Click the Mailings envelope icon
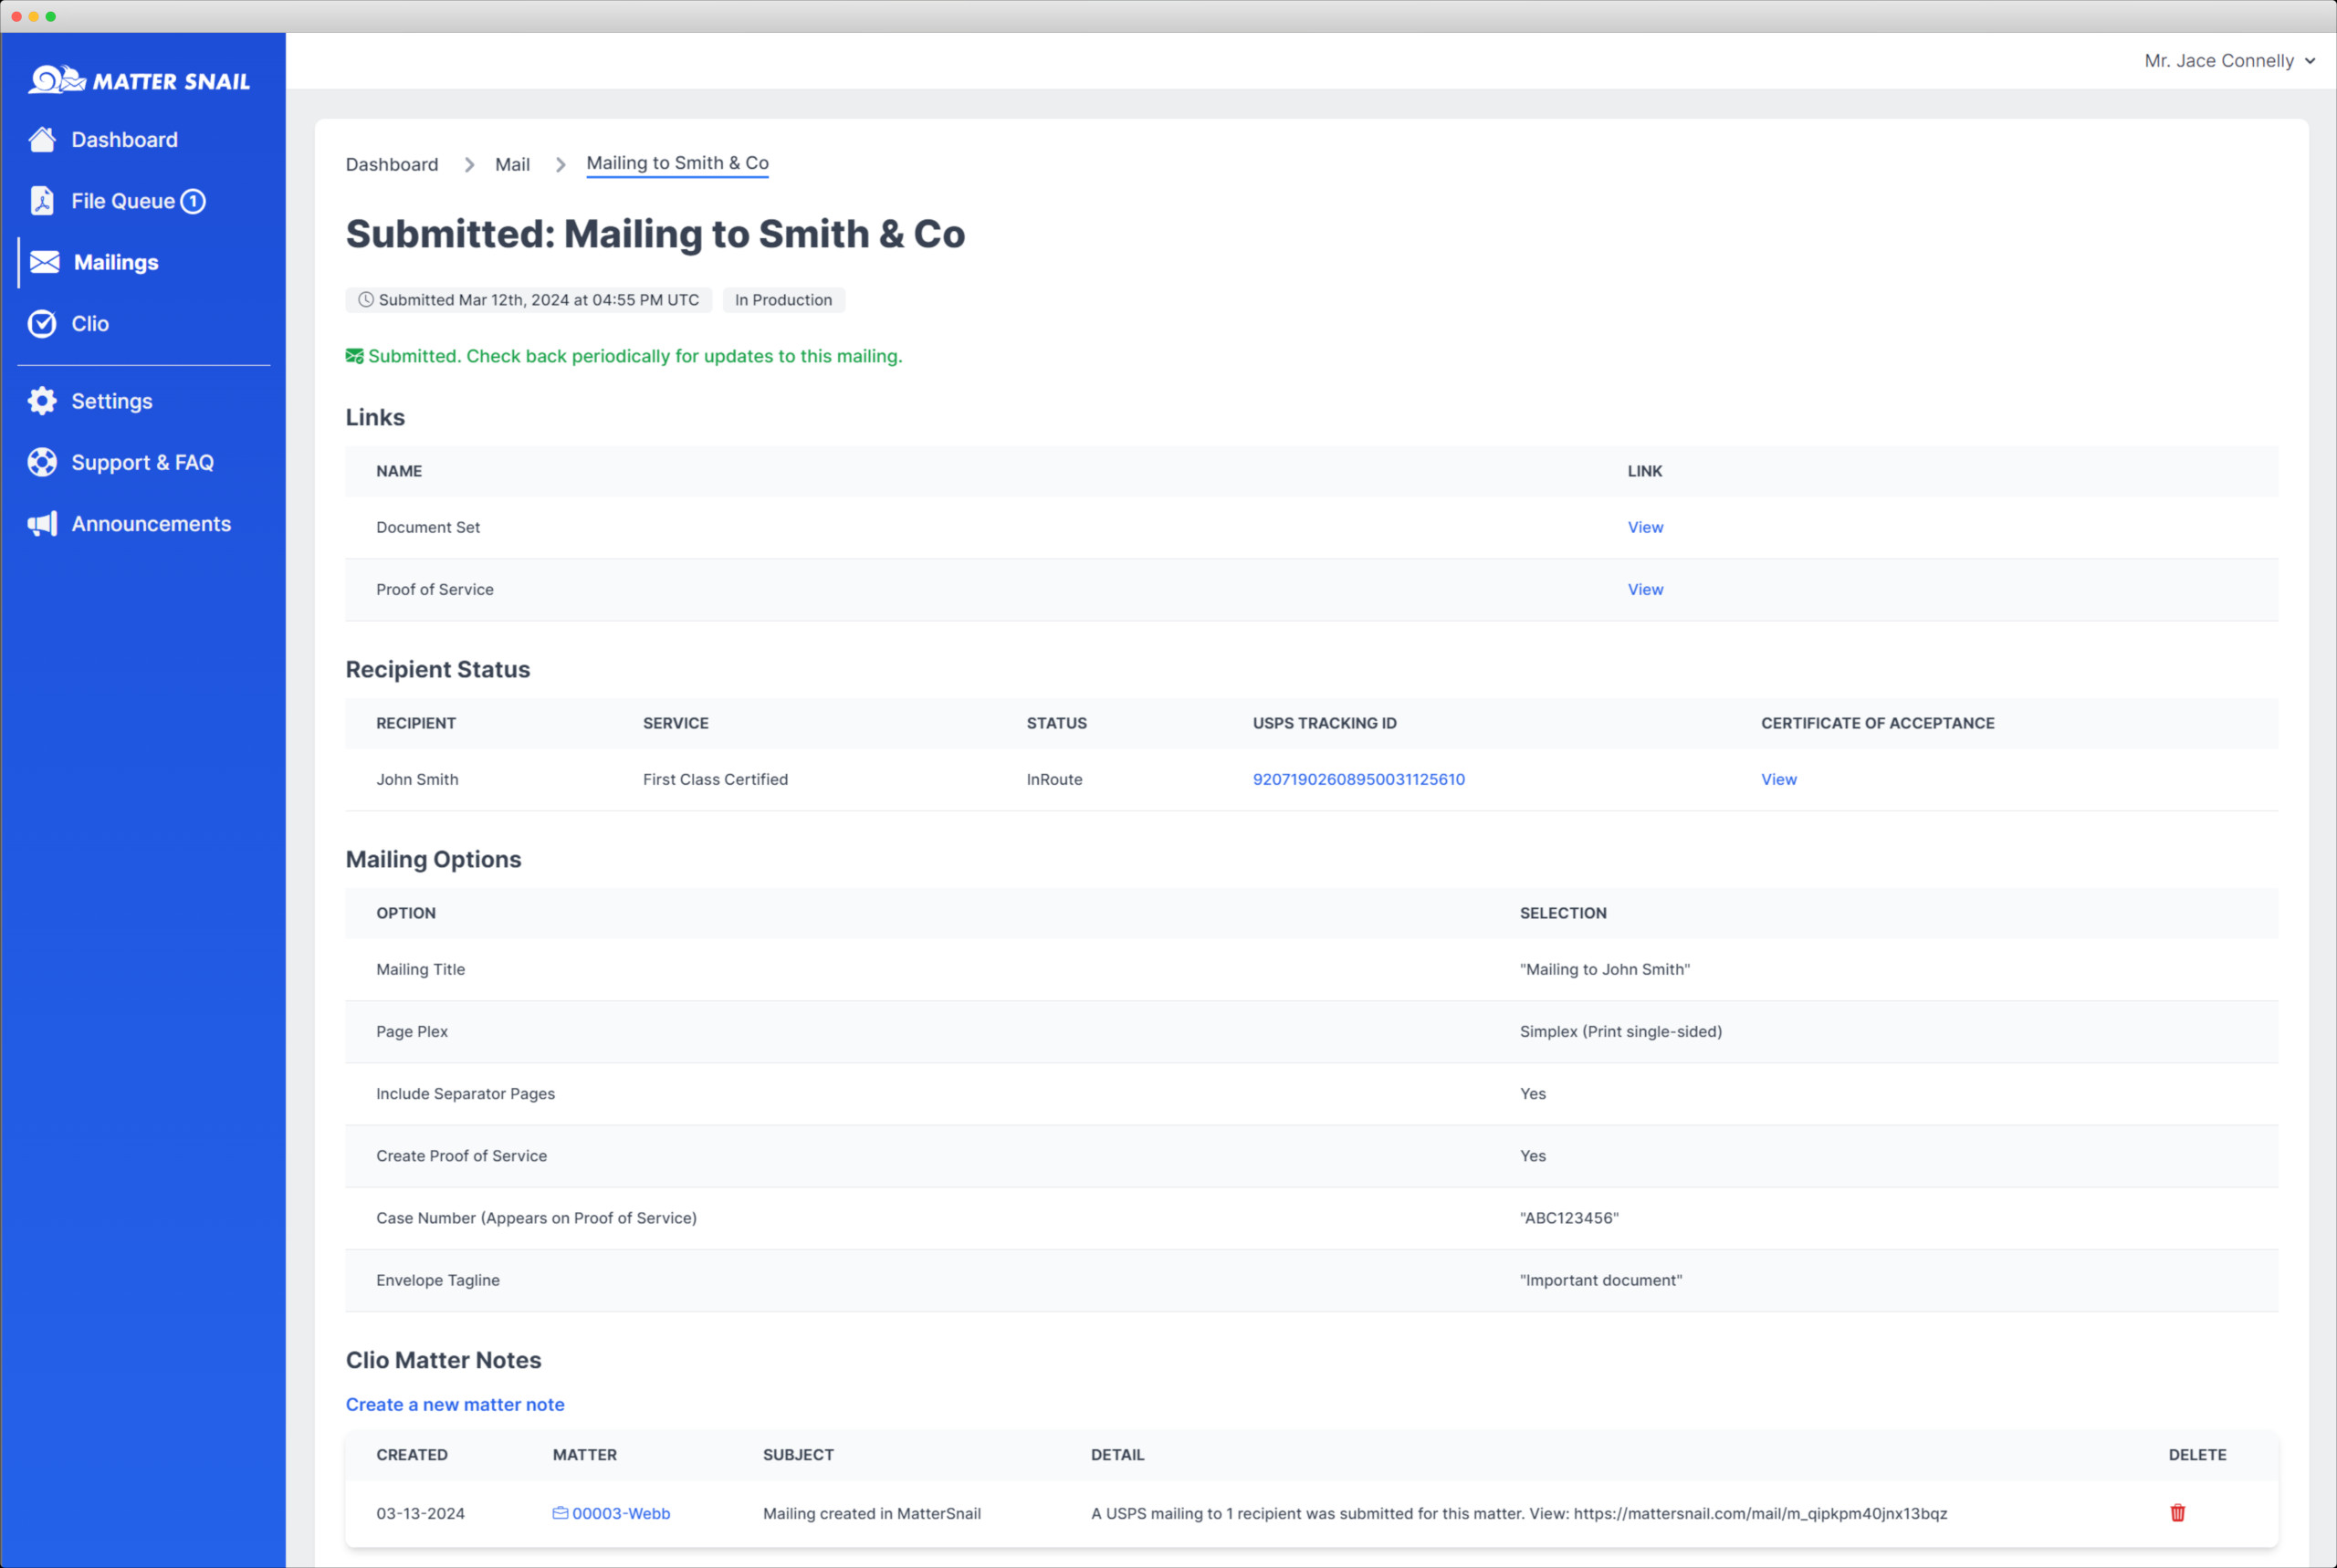Screen dimensions: 2337x1568 [45, 262]
